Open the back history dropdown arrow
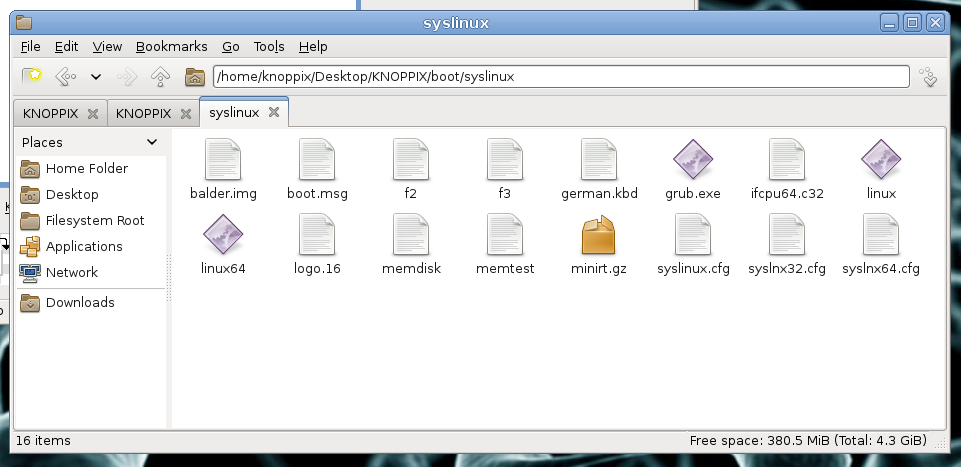 tap(96, 76)
